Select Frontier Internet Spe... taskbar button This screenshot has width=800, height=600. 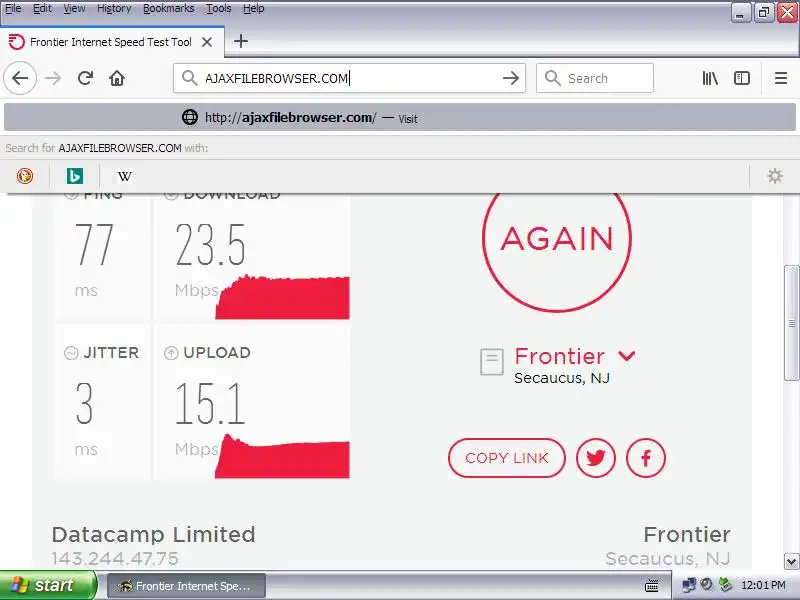coord(186,586)
